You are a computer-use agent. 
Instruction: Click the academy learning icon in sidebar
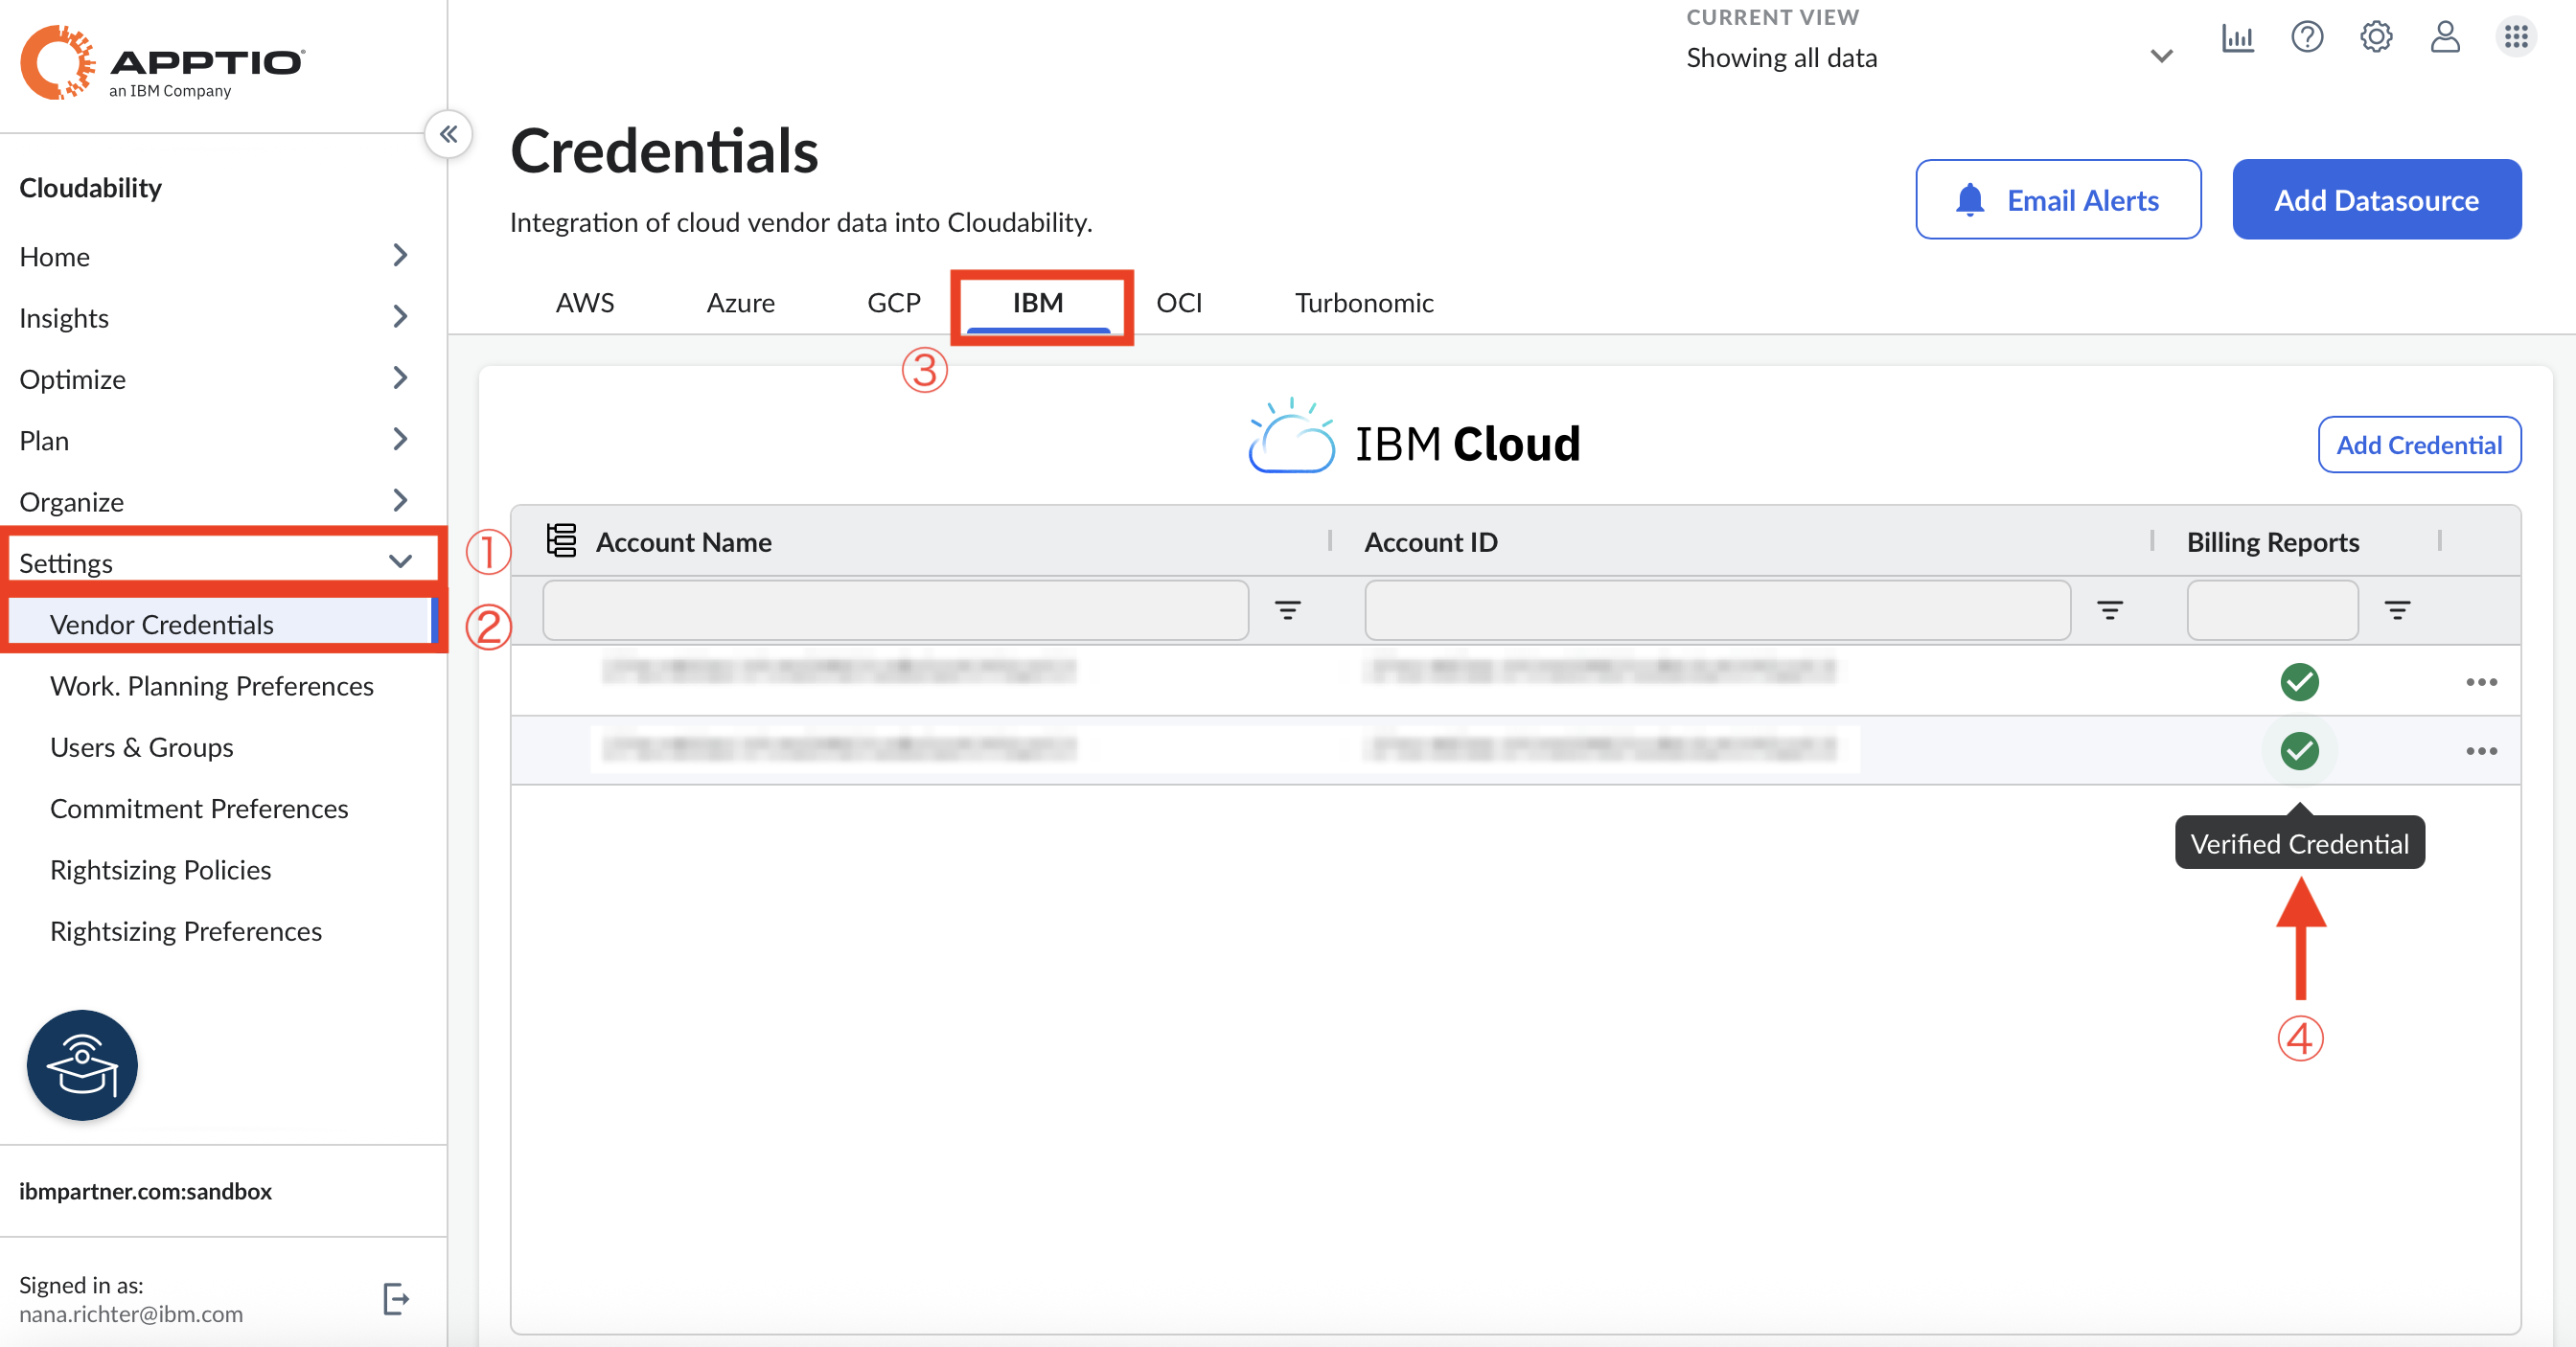click(x=81, y=1065)
